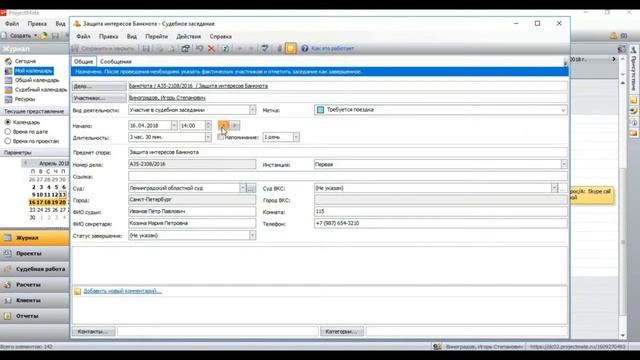Open the Проекты navigation section
The image size is (640, 360).
(x=34, y=253)
